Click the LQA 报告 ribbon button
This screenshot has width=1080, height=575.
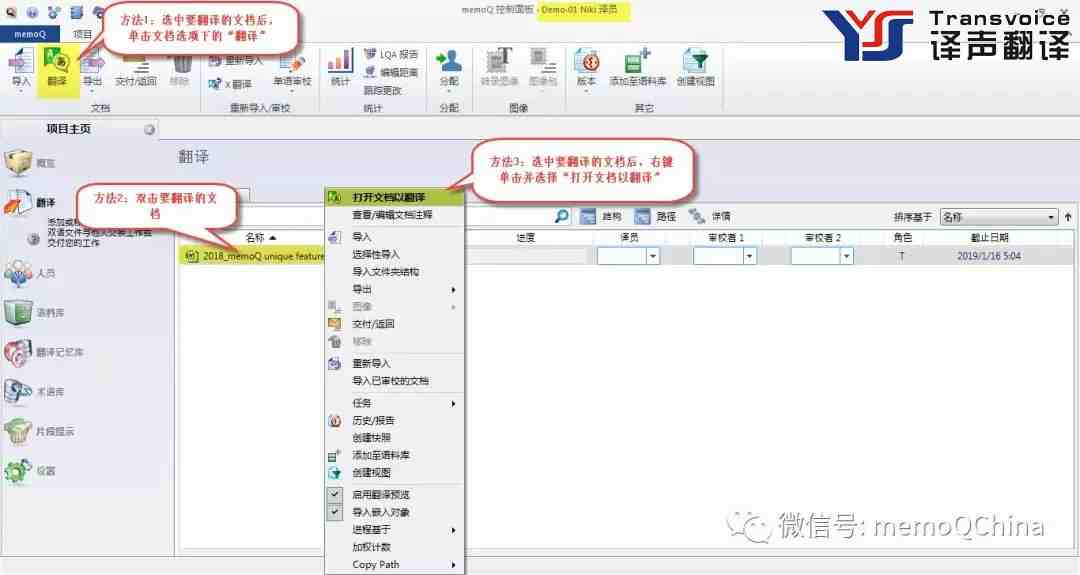click(391, 54)
